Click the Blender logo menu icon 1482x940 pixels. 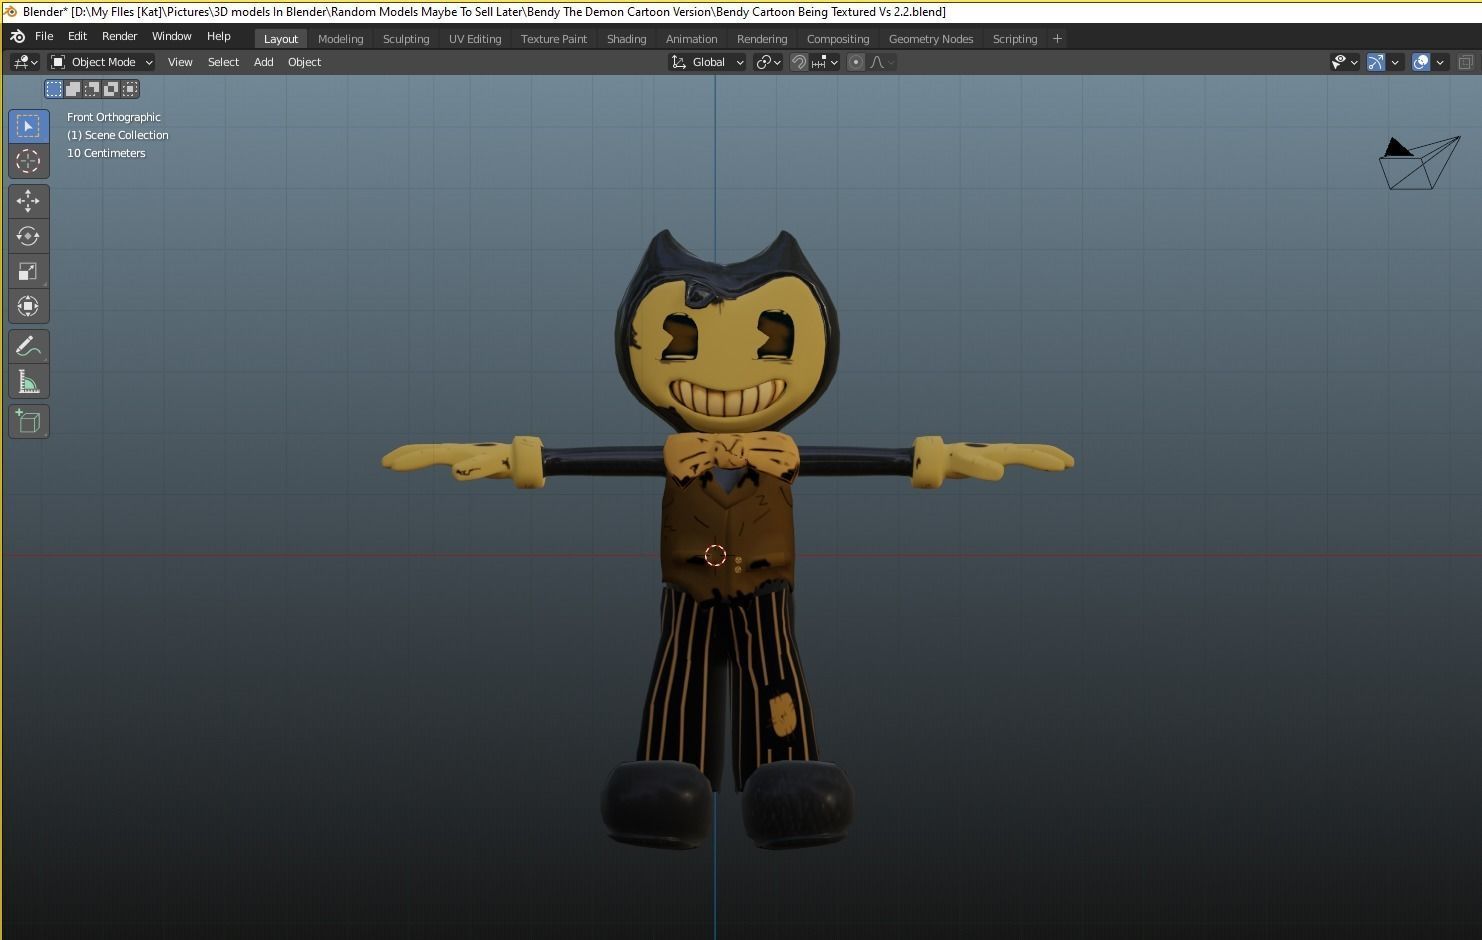(17, 36)
